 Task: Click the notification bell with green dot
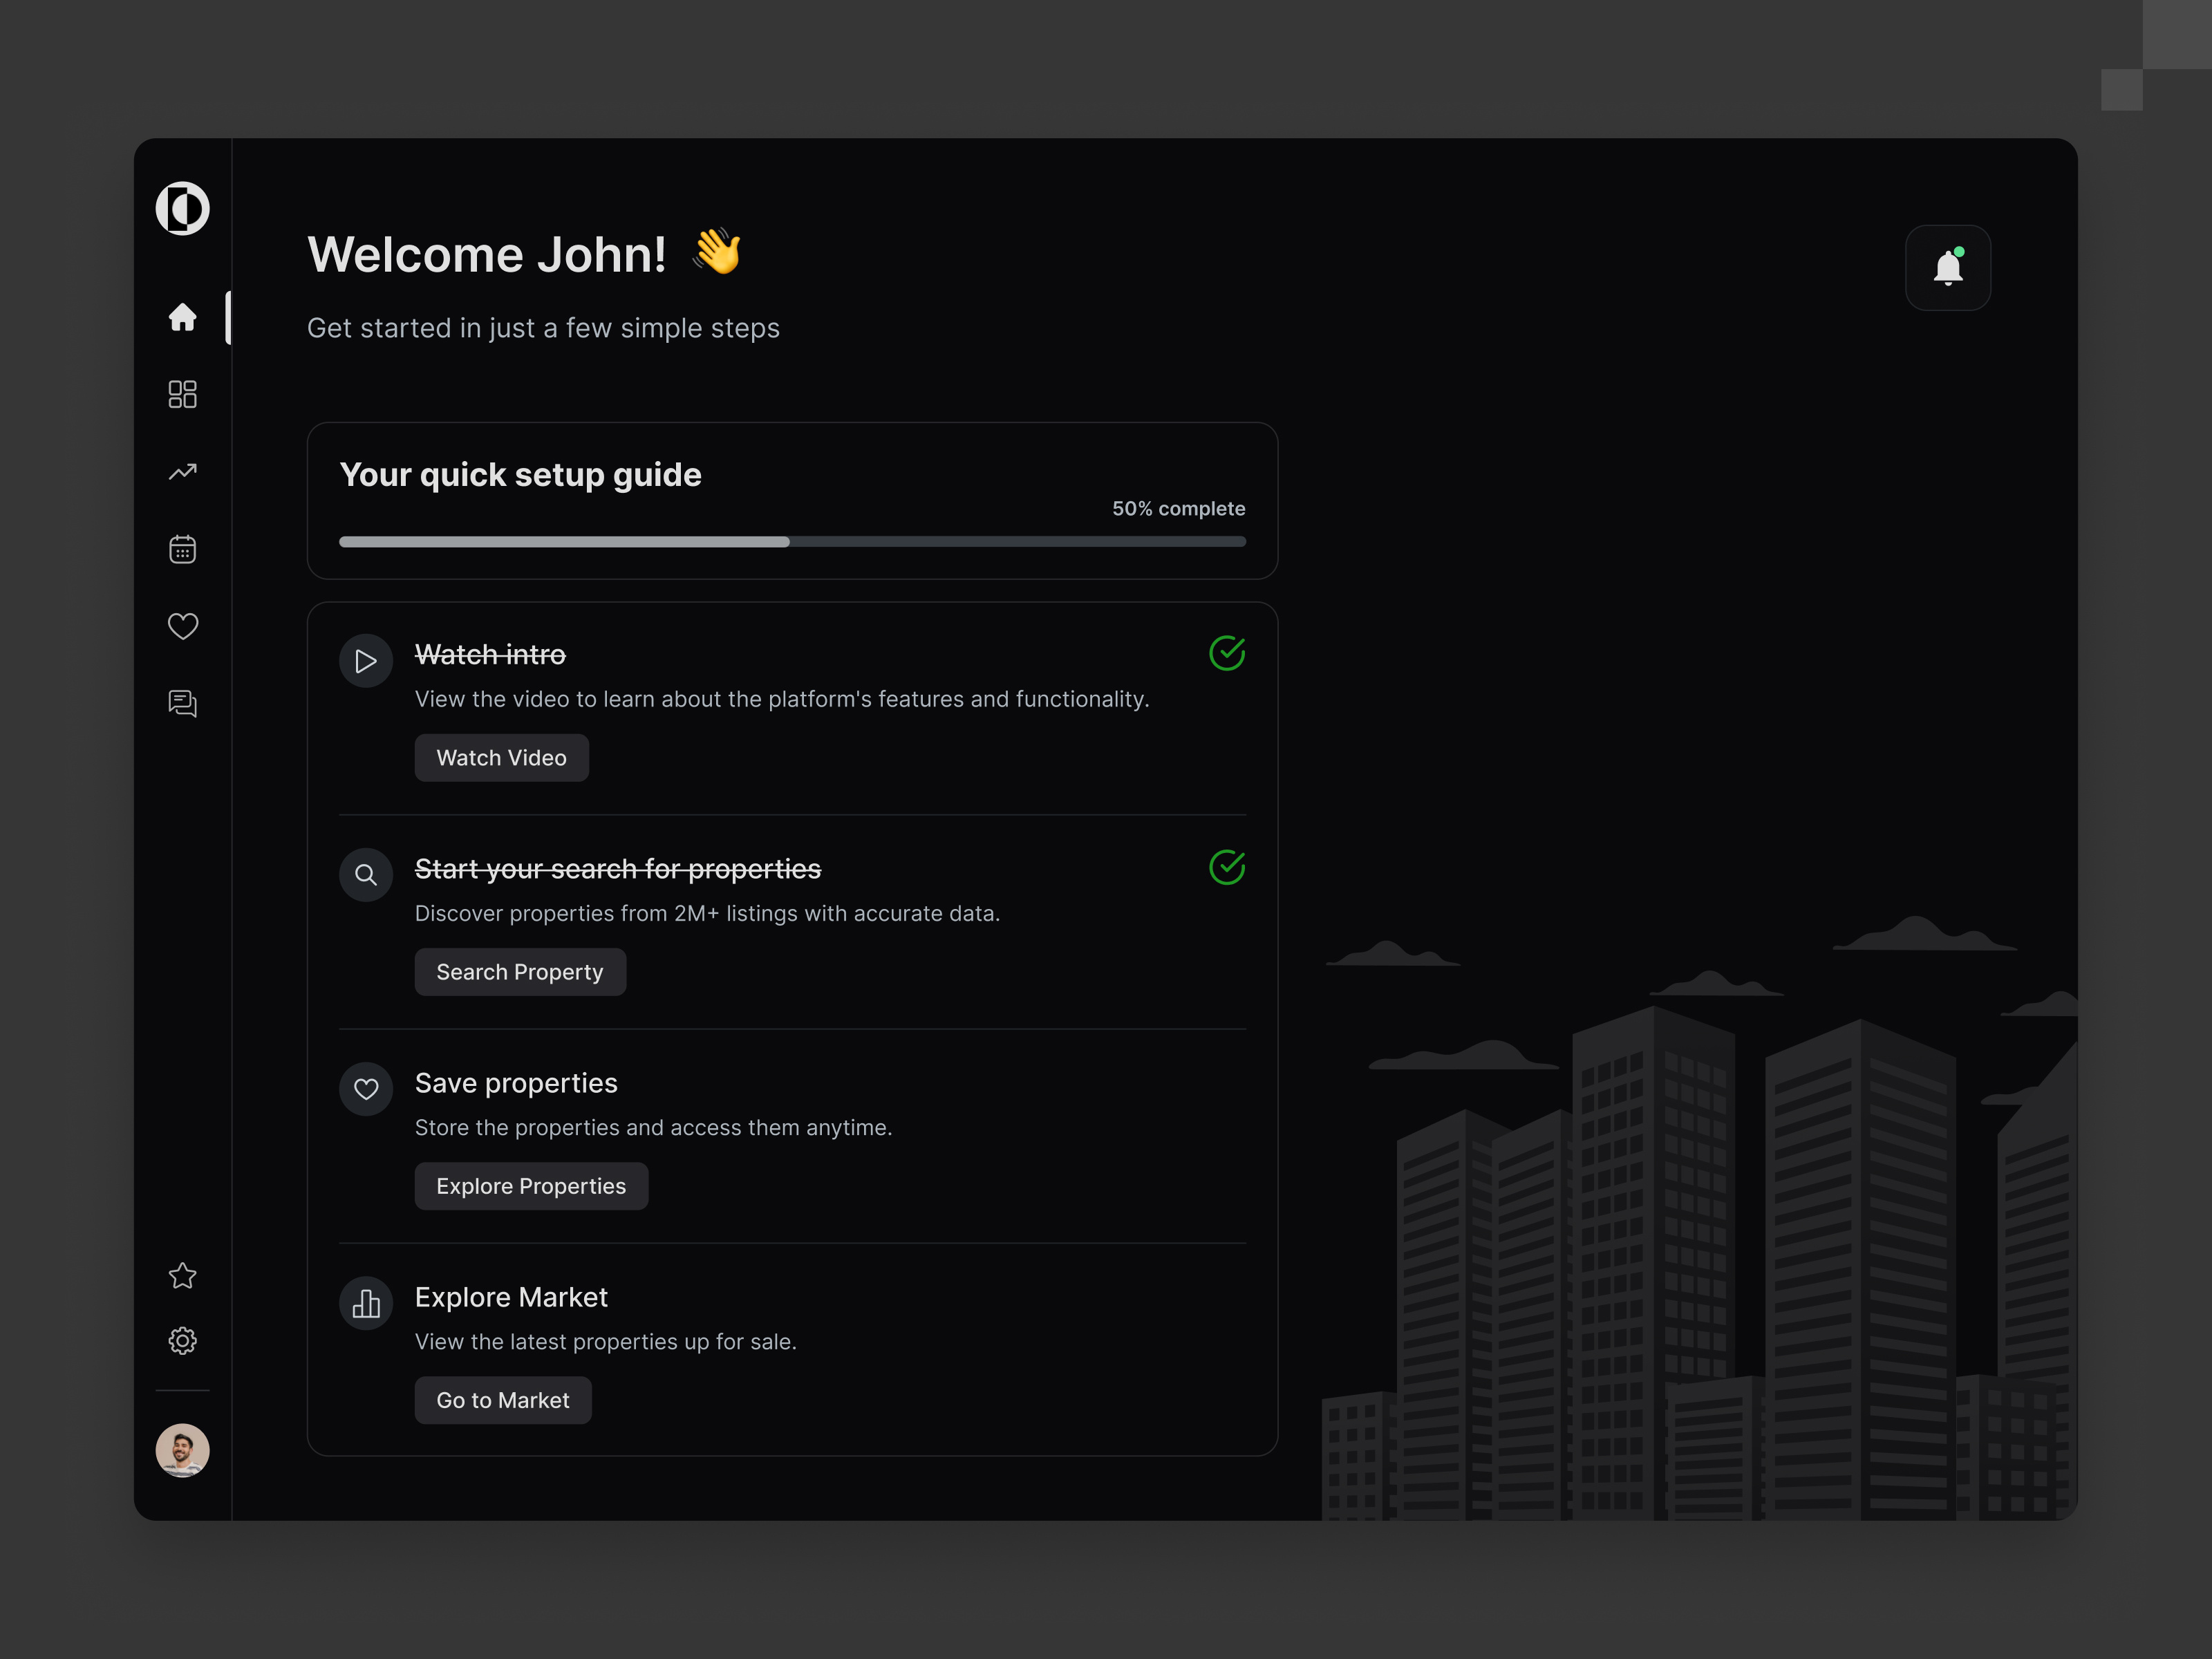tap(1948, 267)
